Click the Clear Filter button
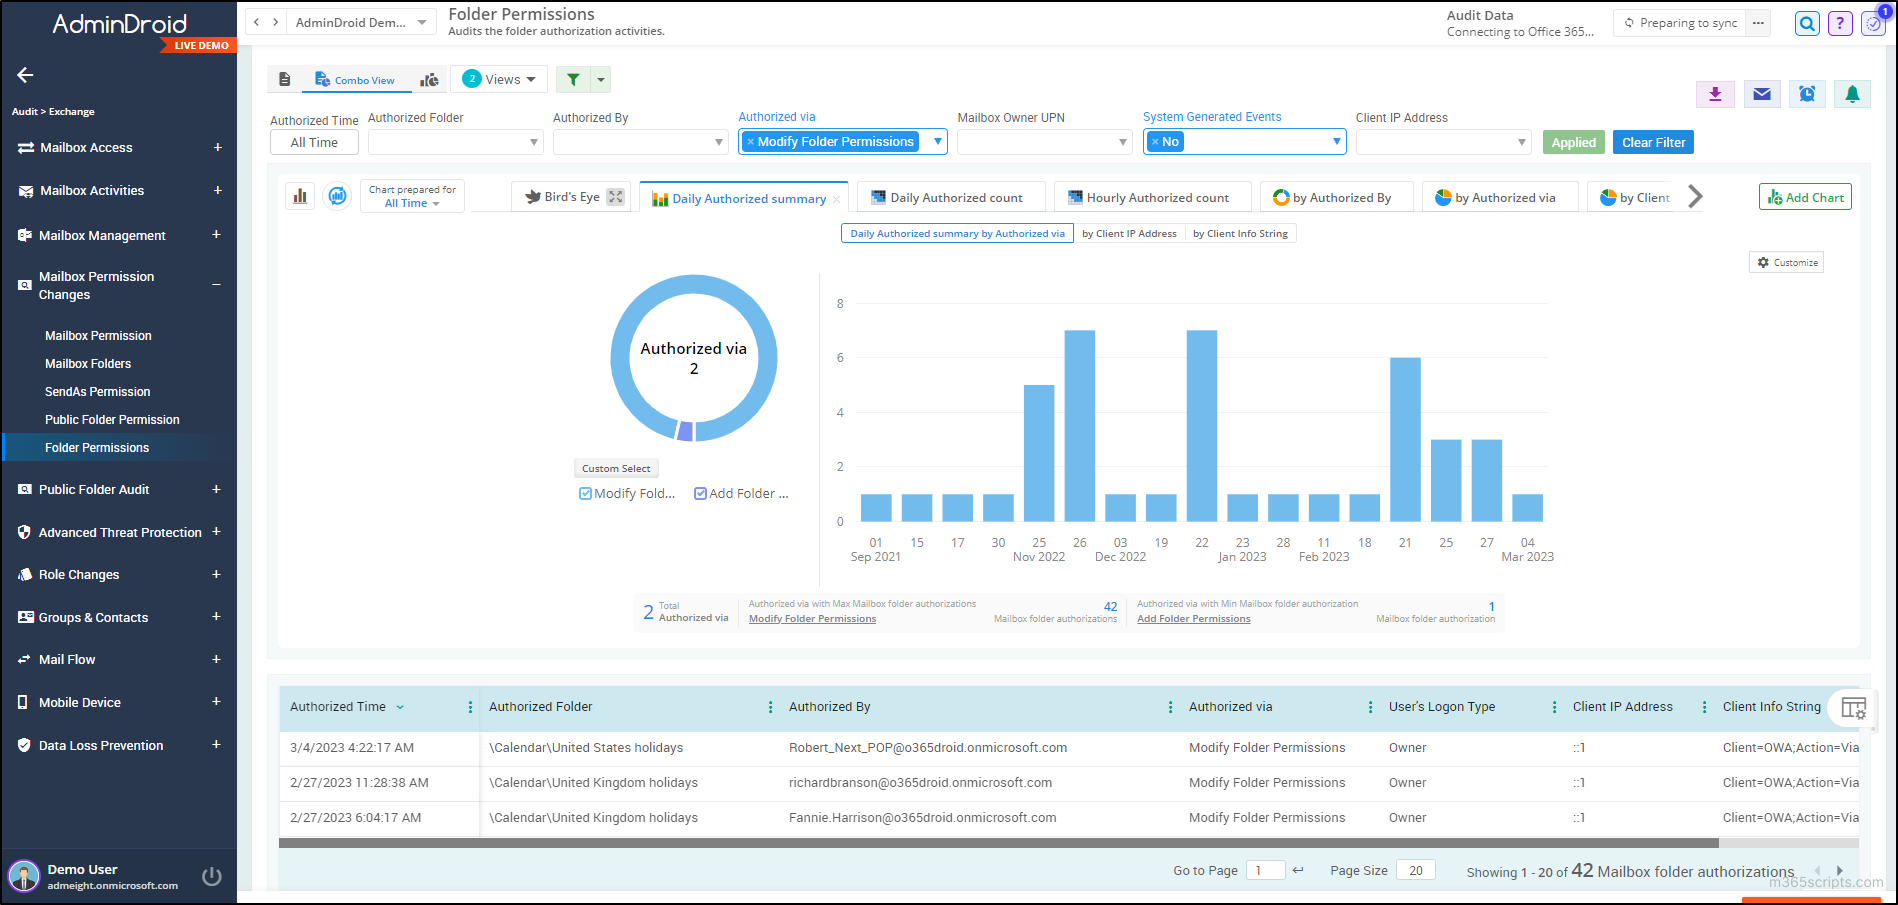Image resolution: width=1898 pixels, height=905 pixels. coord(1652,143)
